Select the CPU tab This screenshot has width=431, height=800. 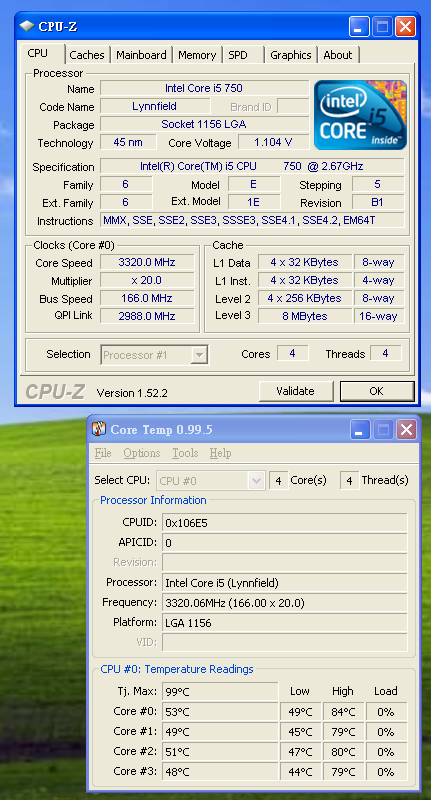tap(38, 54)
